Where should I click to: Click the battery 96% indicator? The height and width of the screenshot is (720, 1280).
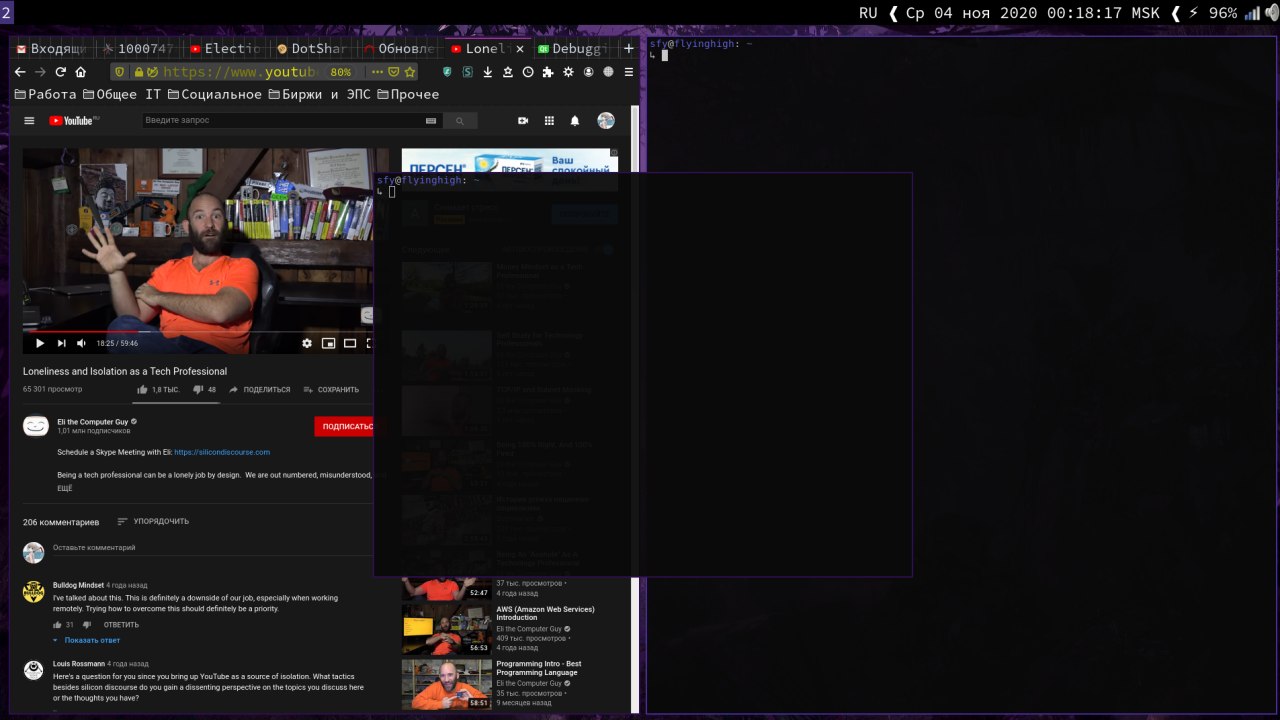point(1213,13)
